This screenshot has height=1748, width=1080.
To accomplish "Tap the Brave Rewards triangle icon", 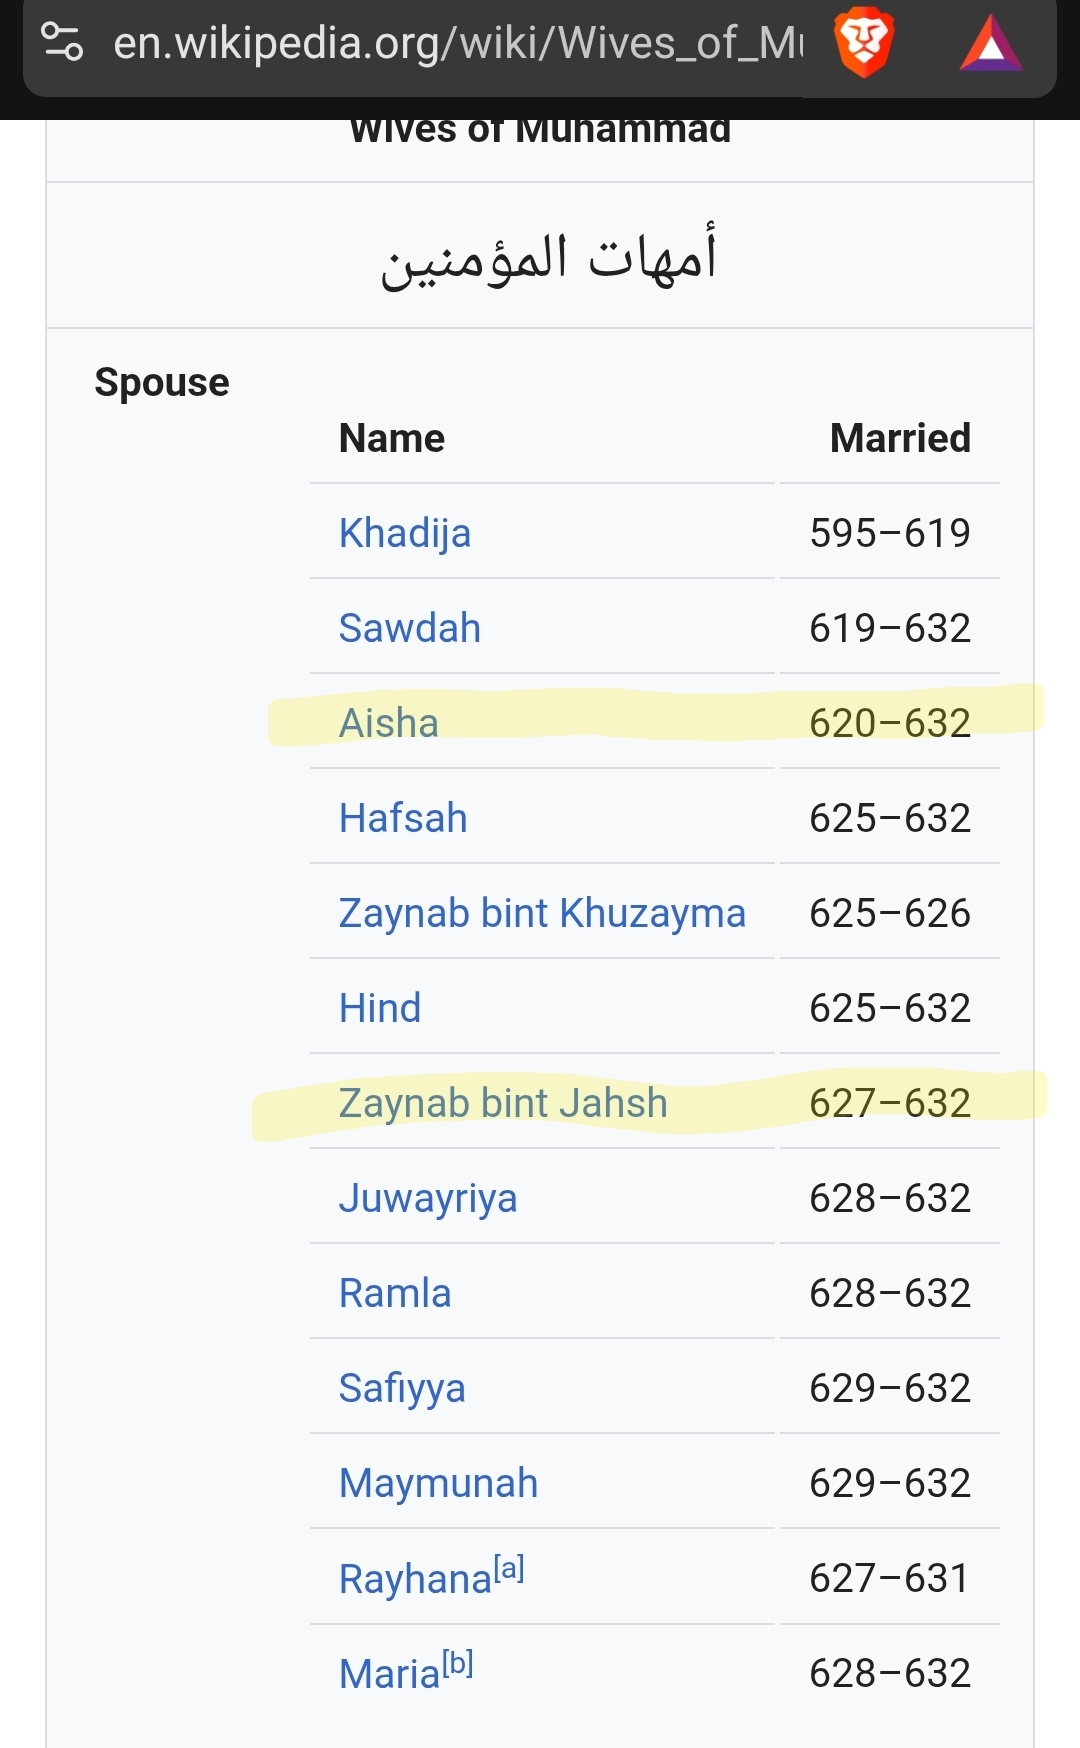I will point(990,44).
